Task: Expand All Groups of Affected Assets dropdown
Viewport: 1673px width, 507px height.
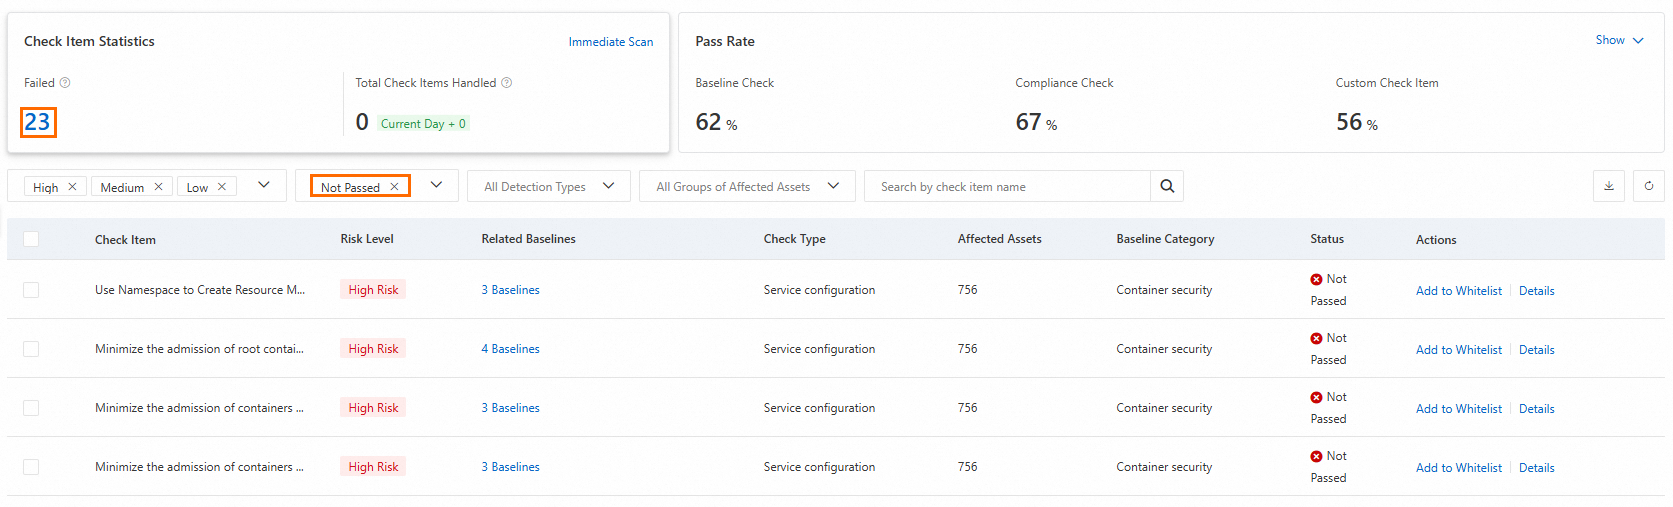Action: click(x=746, y=187)
